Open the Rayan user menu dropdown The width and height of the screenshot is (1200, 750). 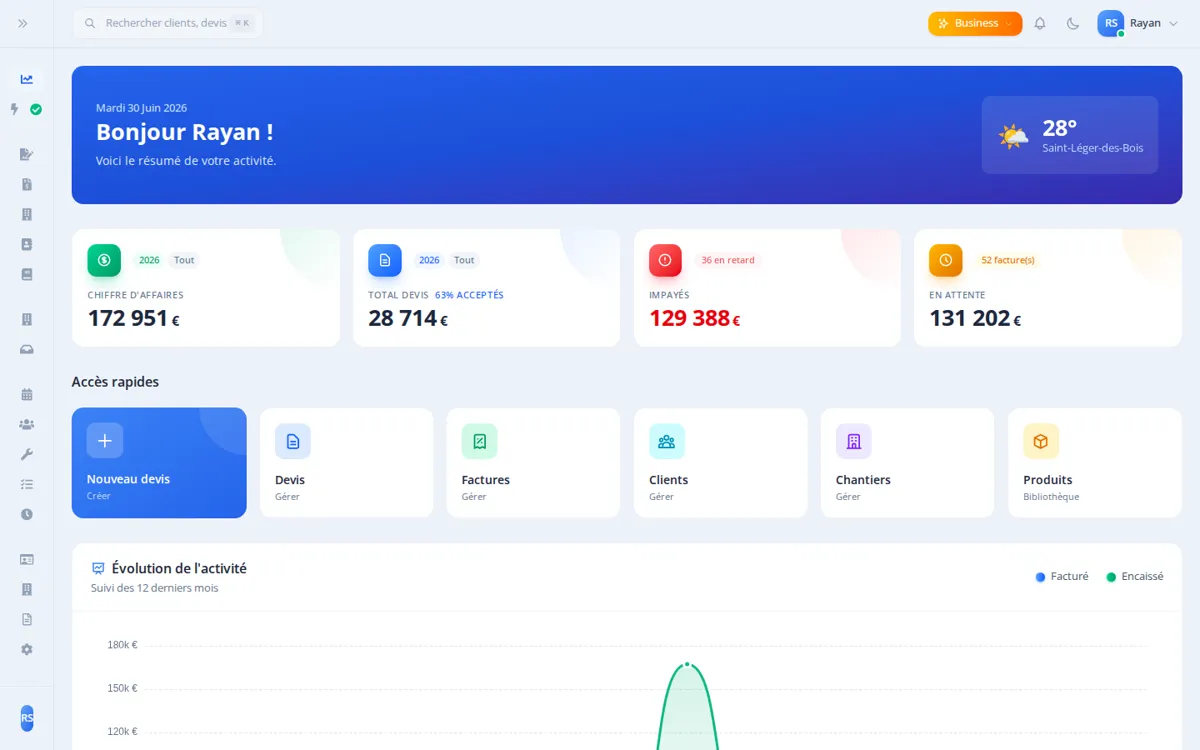coord(1140,23)
